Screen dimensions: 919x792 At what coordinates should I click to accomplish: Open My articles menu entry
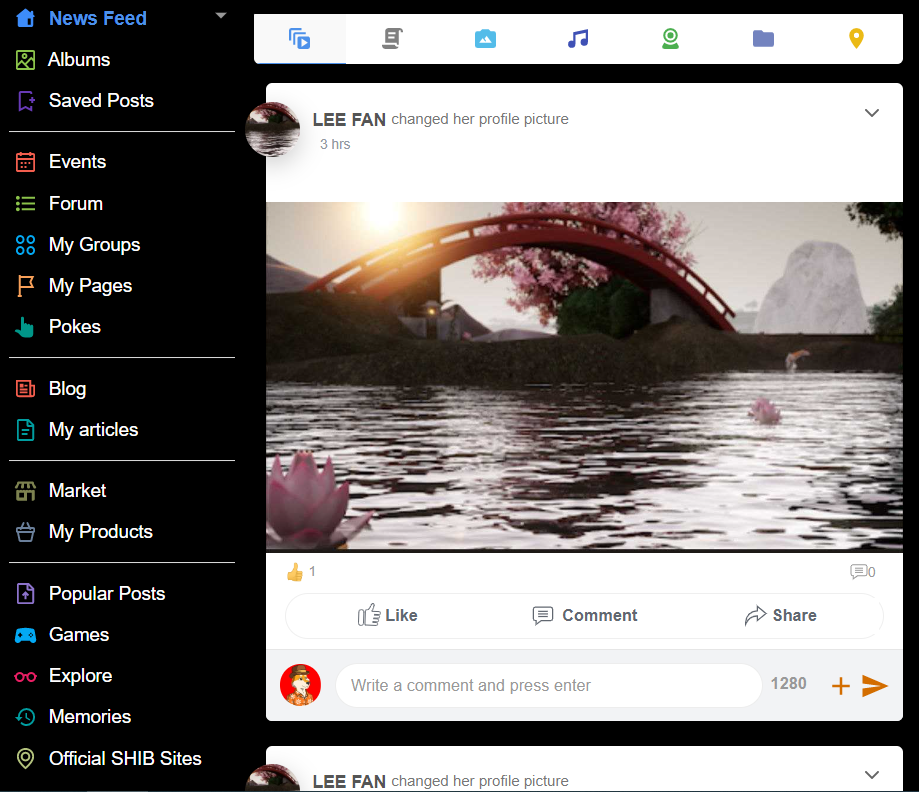94,430
